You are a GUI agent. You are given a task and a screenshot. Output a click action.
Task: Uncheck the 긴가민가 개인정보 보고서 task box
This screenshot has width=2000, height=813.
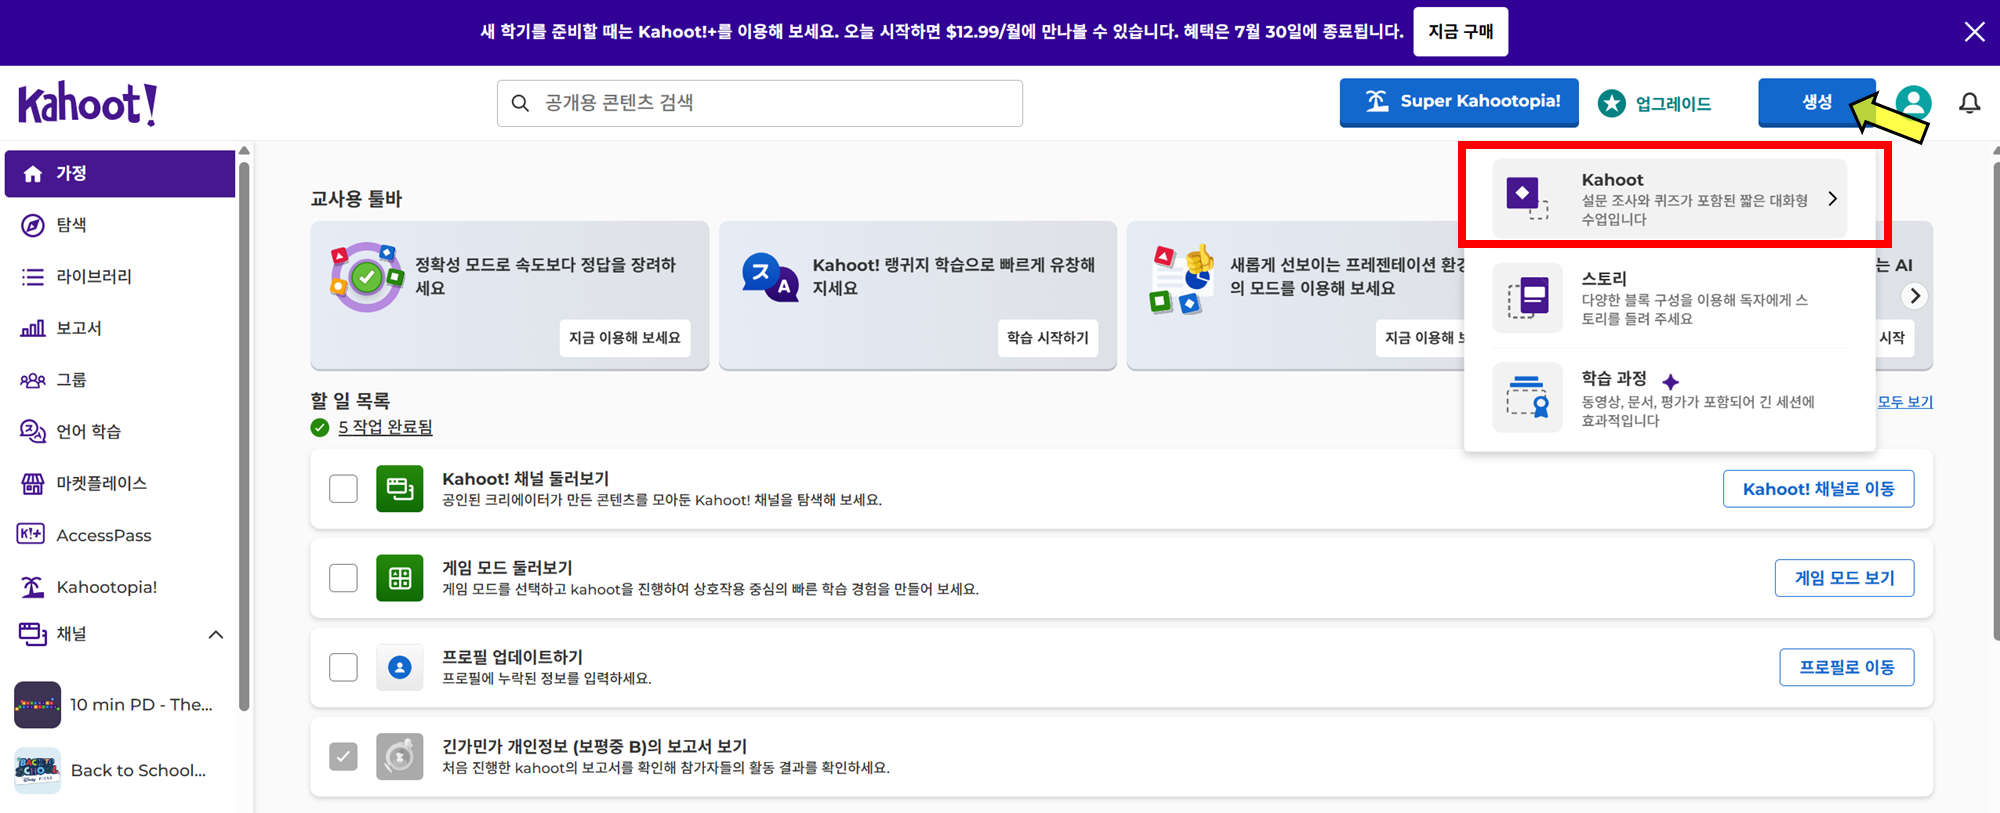pos(343,756)
